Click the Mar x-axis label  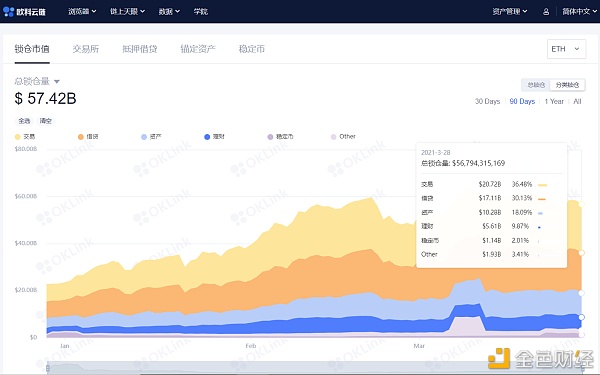pos(419,346)
